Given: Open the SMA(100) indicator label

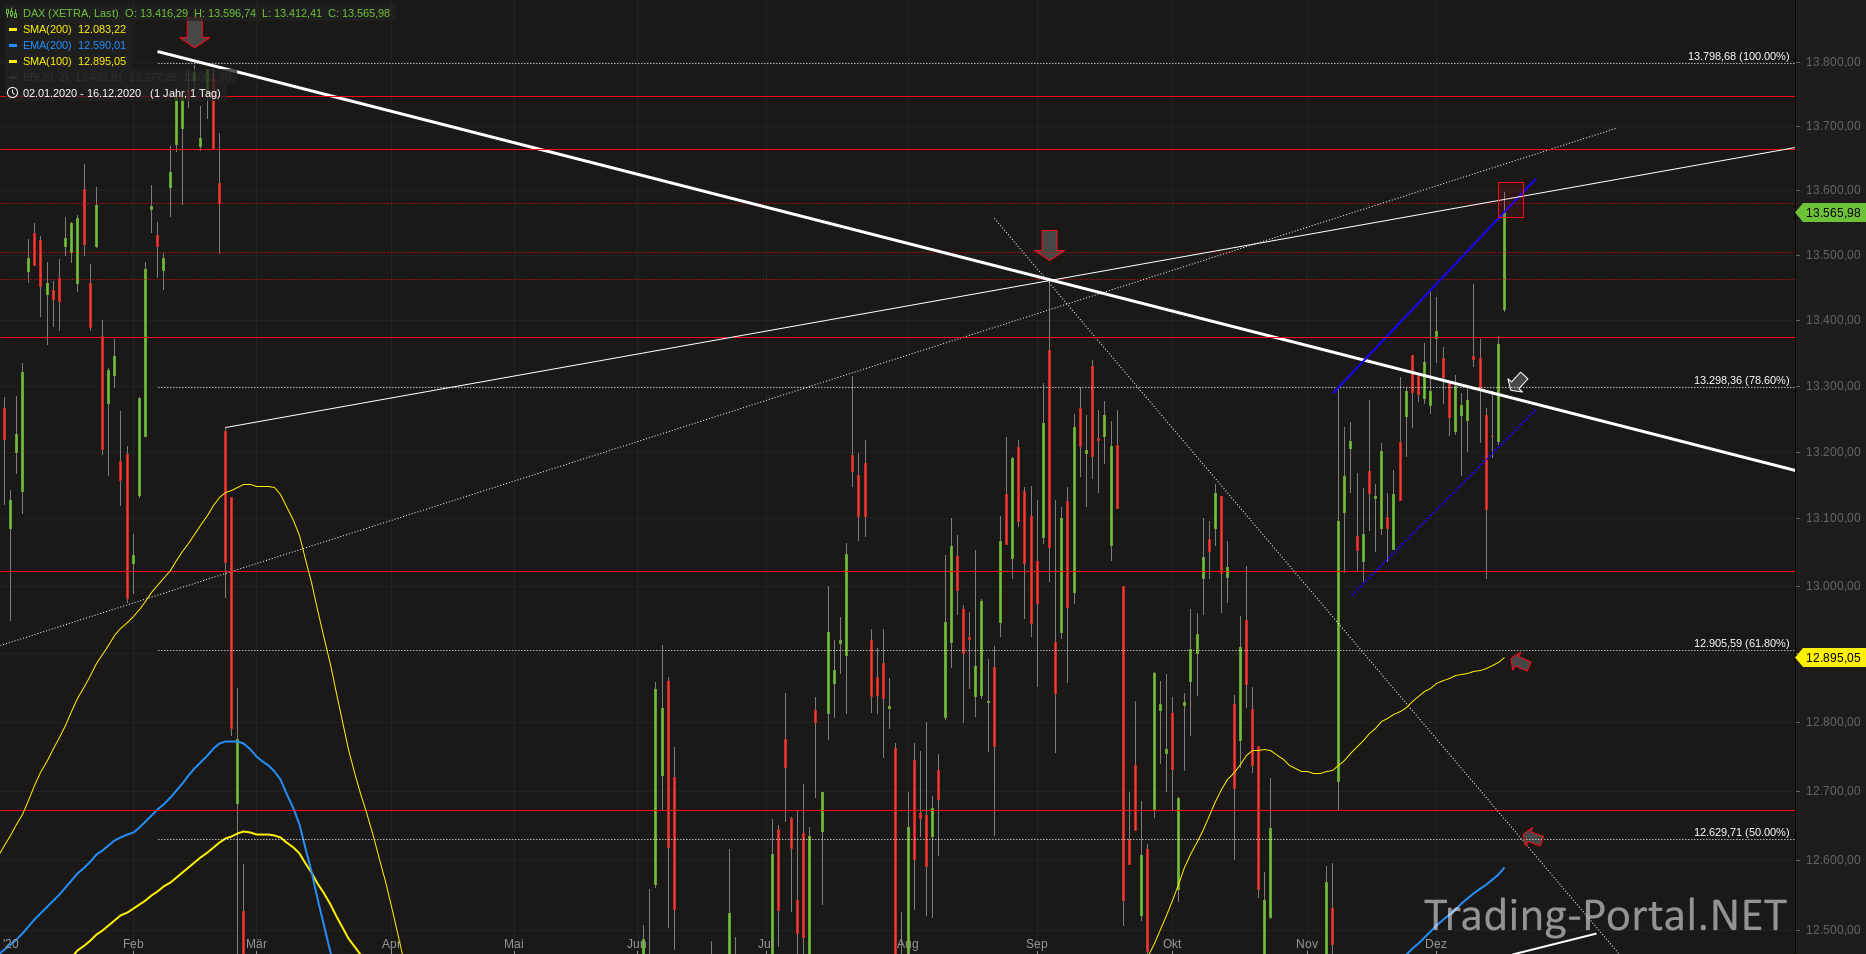Looking at the screenshot, I should pyautogui.click(x=47, y=61).
